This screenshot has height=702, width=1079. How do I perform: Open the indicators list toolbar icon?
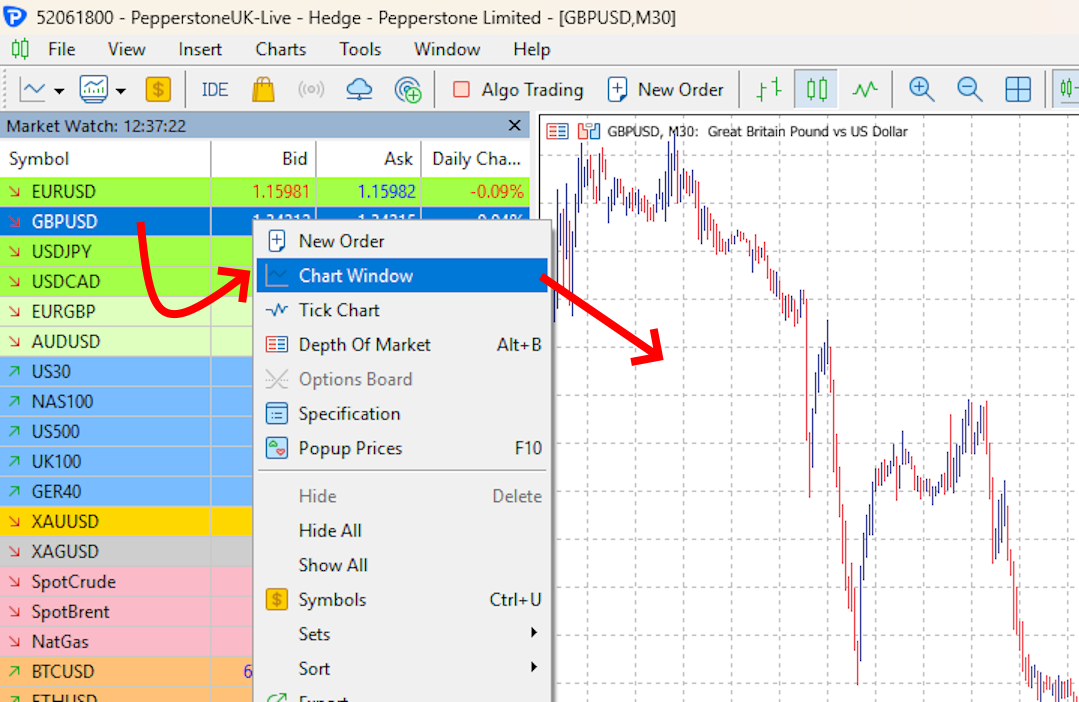tap(94, 89)
